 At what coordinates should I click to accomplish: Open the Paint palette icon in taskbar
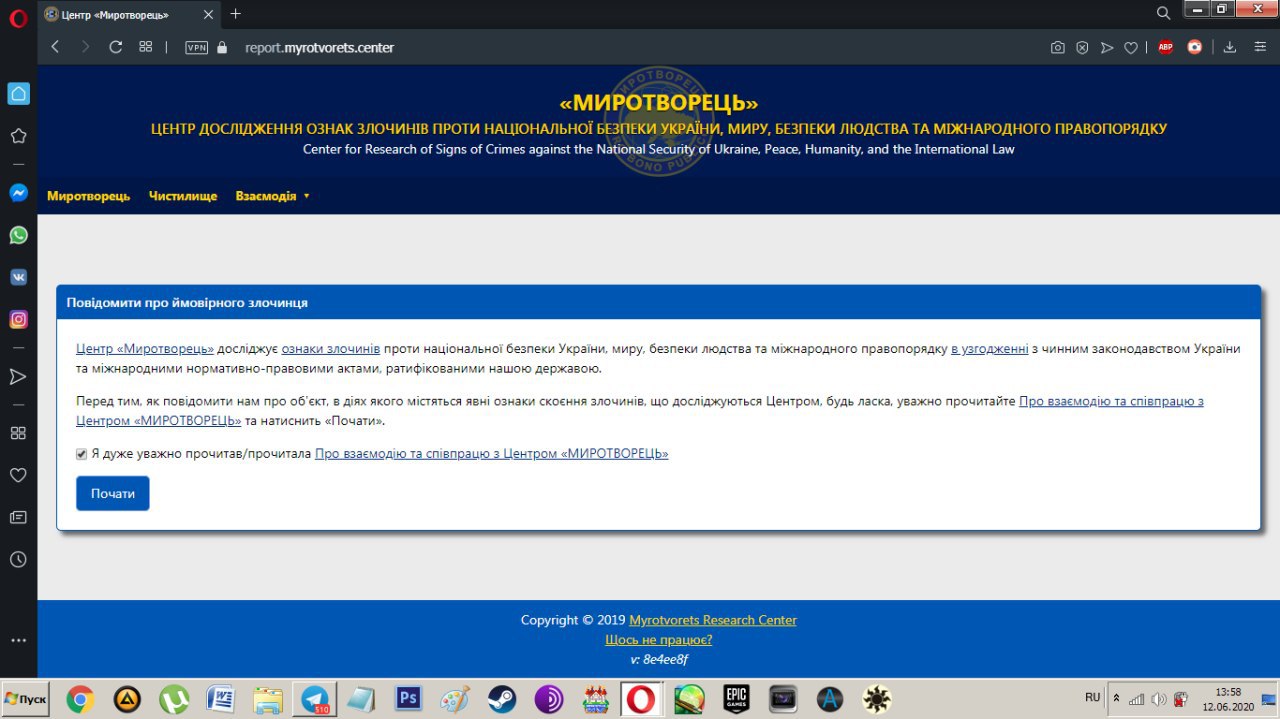[455, 698]
